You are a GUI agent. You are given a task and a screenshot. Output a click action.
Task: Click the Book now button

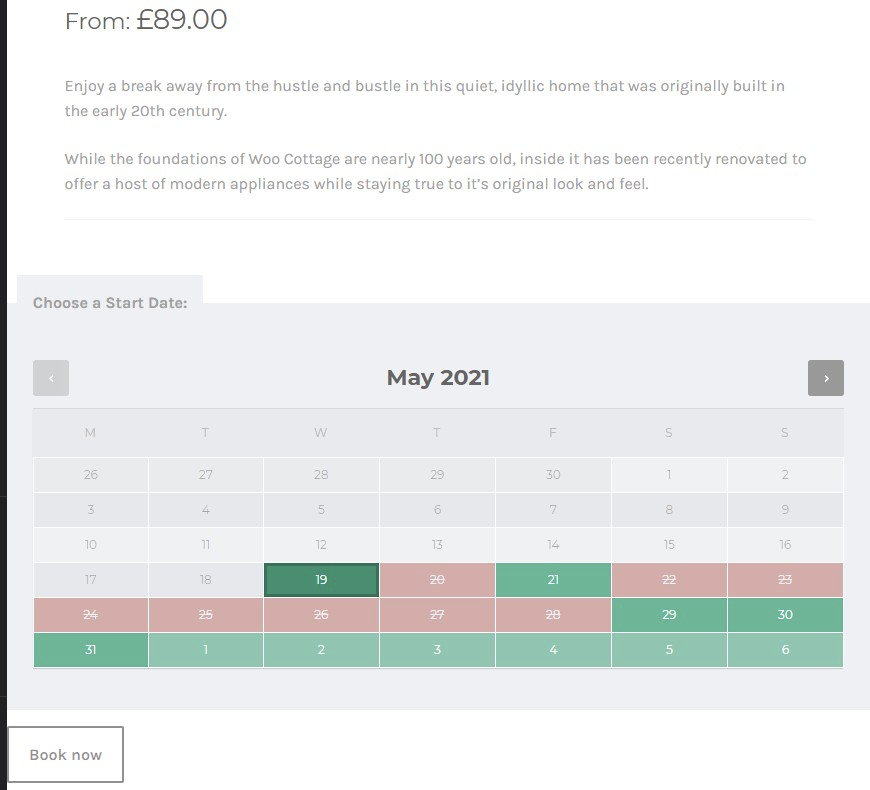(x=66, y=754)
